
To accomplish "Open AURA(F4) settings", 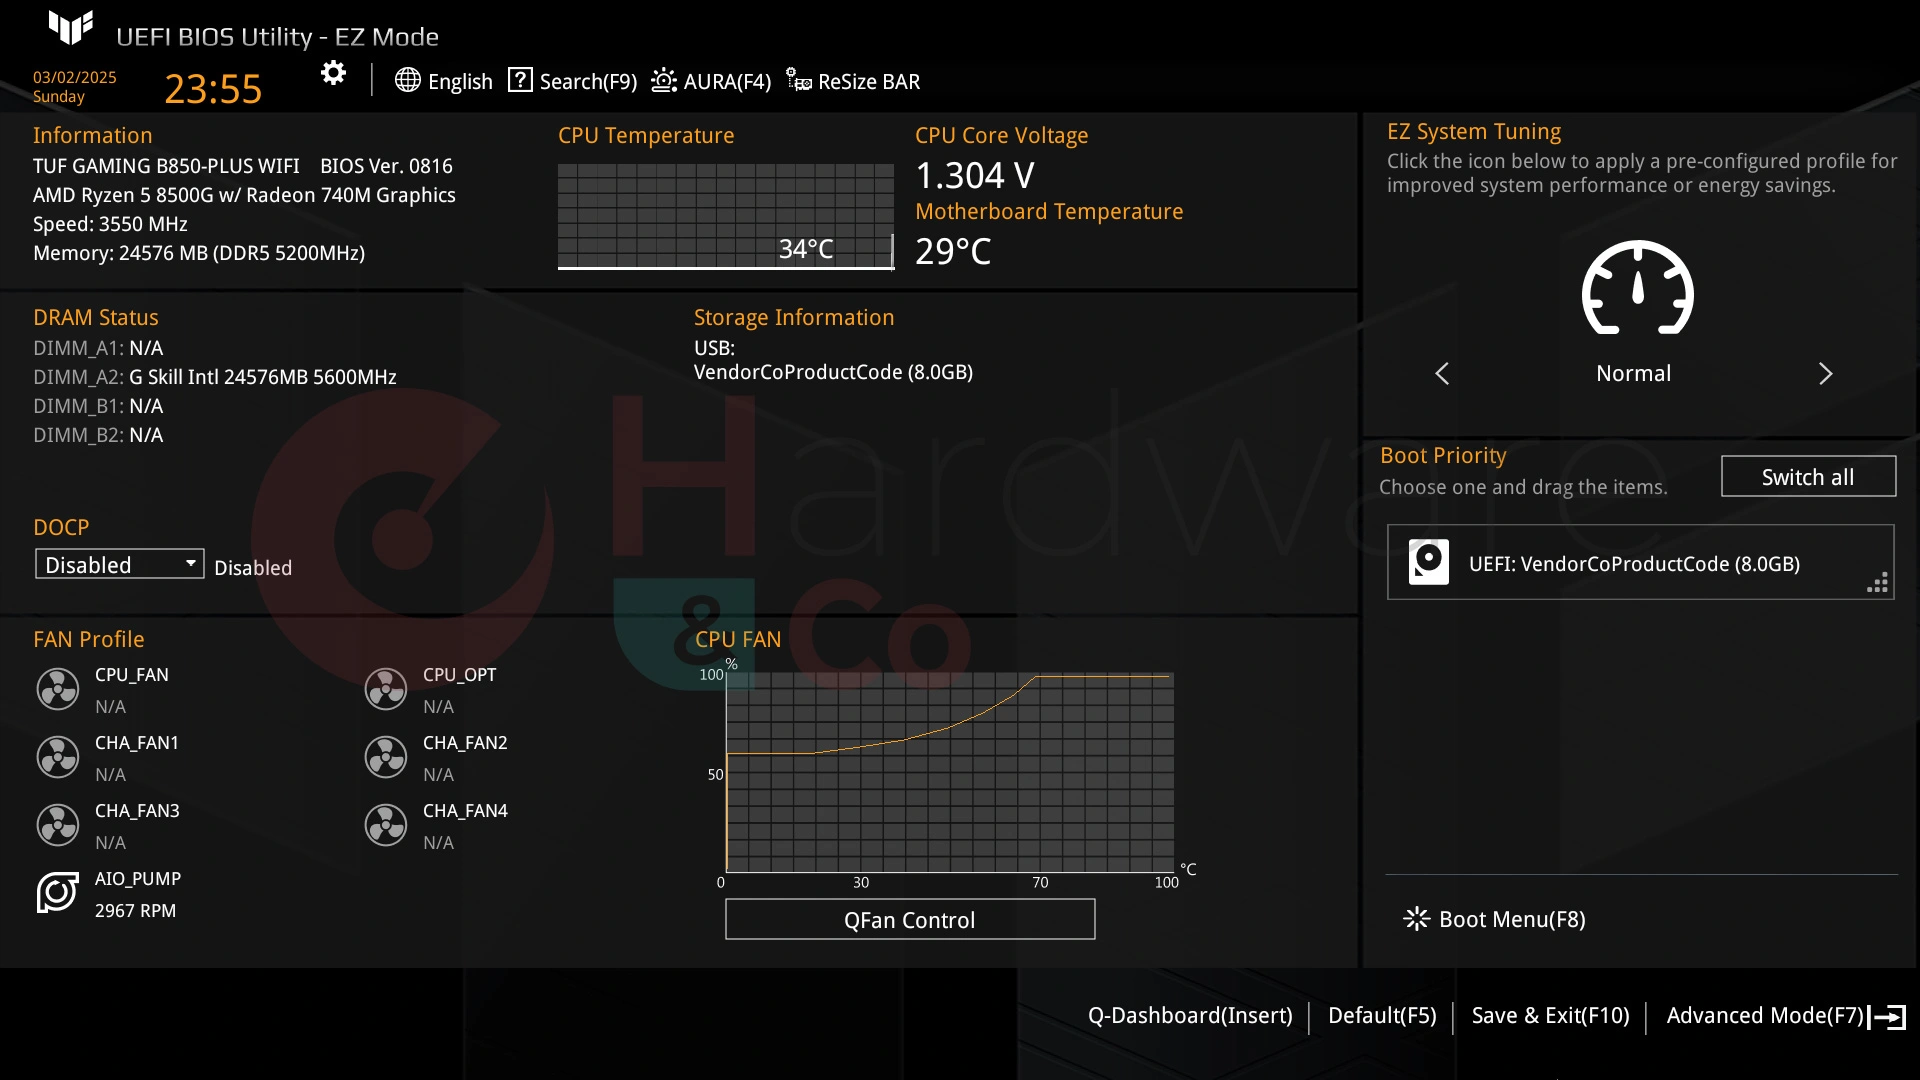I will click(727, 81).
